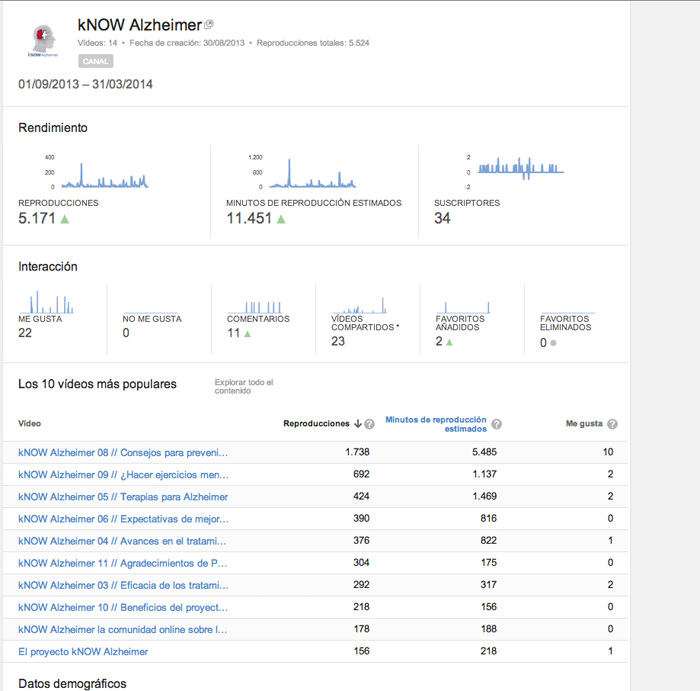
Task: Click the NO ME GUSTA count 0
Action: (x=126, y=333)
